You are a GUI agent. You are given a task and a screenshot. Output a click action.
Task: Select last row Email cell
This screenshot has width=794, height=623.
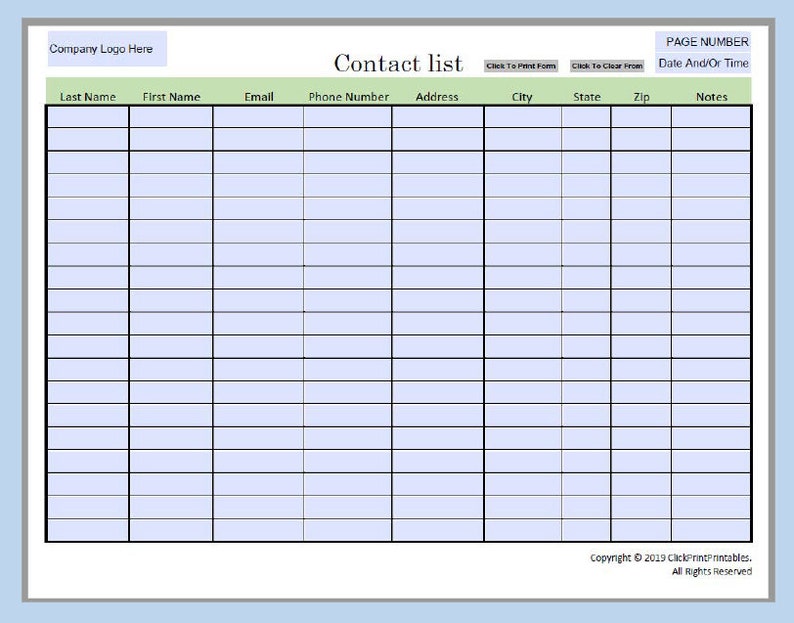(258, 530)
